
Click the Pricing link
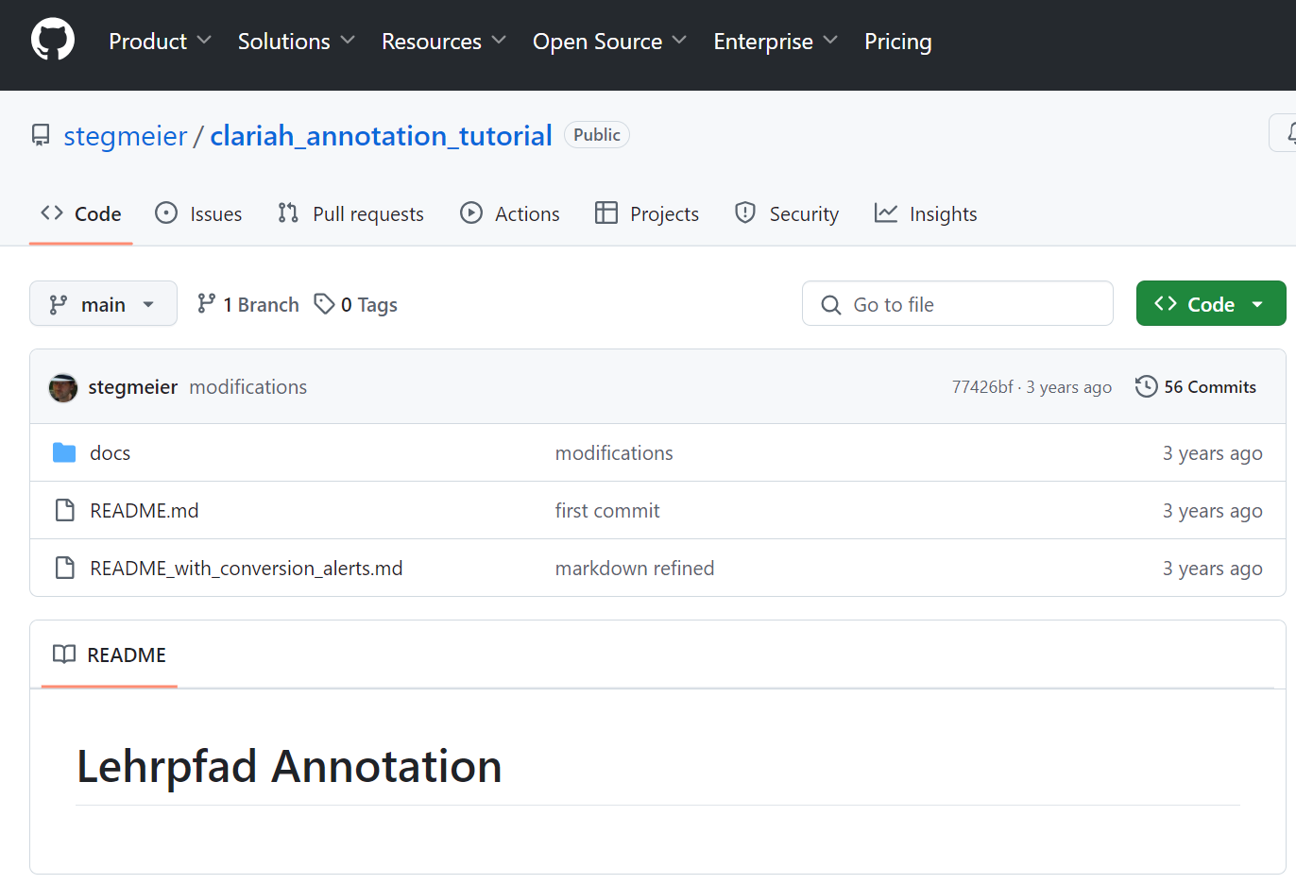(x=897, y=41)
